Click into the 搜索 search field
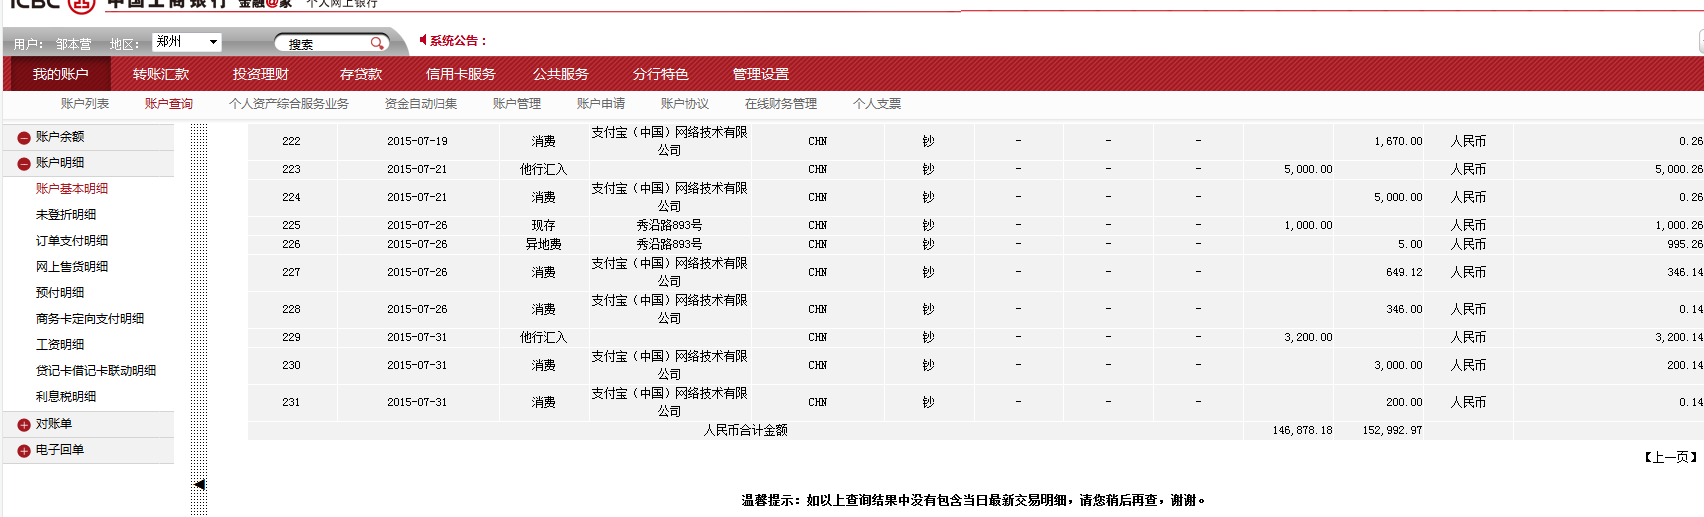The width and height of the screenshot is (1704, 517). click(327, 43)
